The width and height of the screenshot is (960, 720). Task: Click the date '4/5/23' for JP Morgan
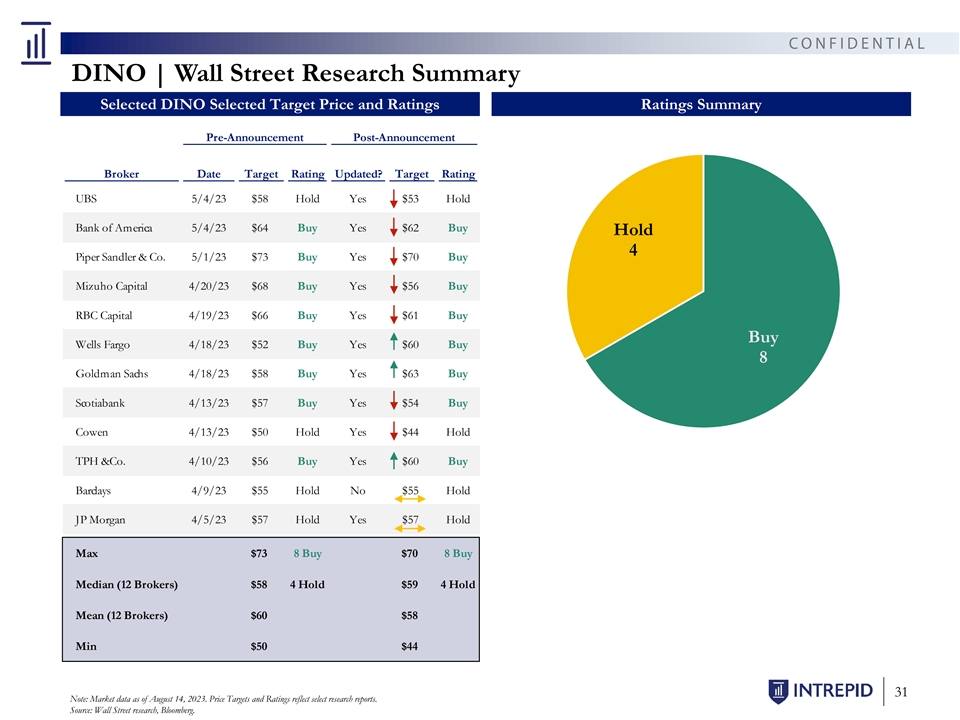(209, 520)
